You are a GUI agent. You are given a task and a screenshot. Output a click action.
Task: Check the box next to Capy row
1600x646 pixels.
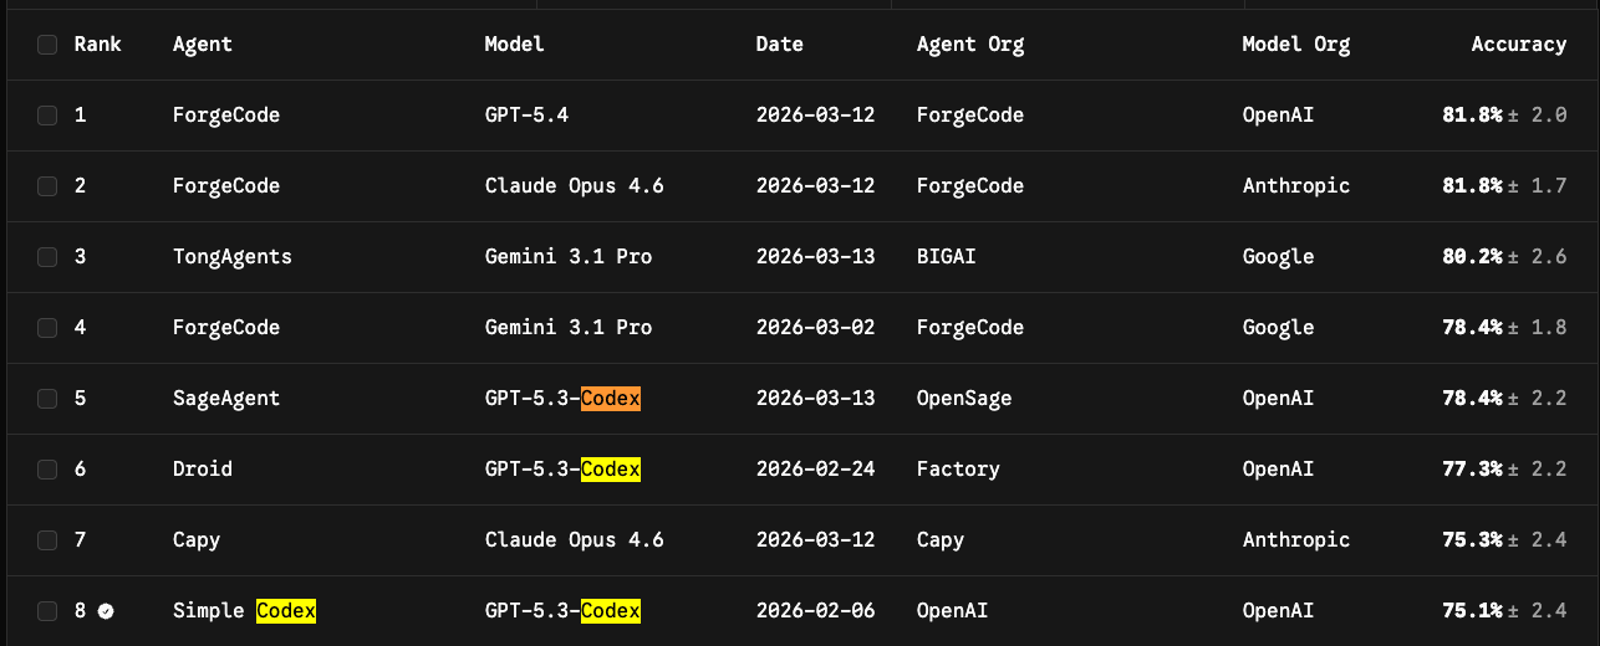tap(47, 541)
